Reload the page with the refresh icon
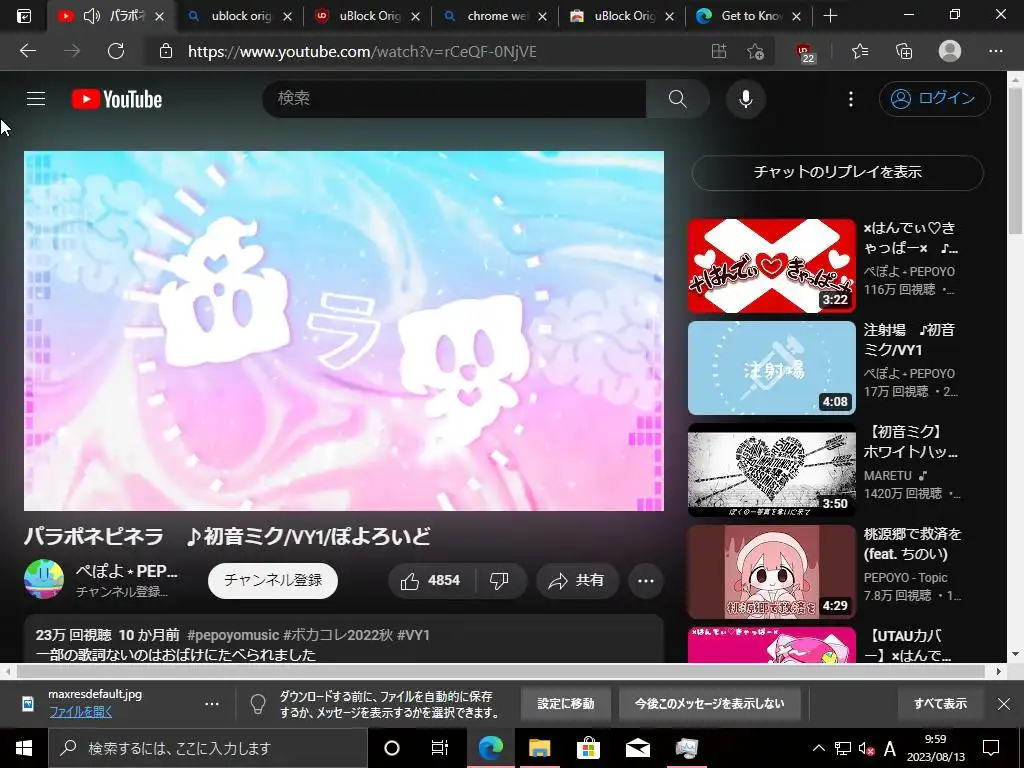The width and height of the screenshot is (1024, 768). pos(116,51)
